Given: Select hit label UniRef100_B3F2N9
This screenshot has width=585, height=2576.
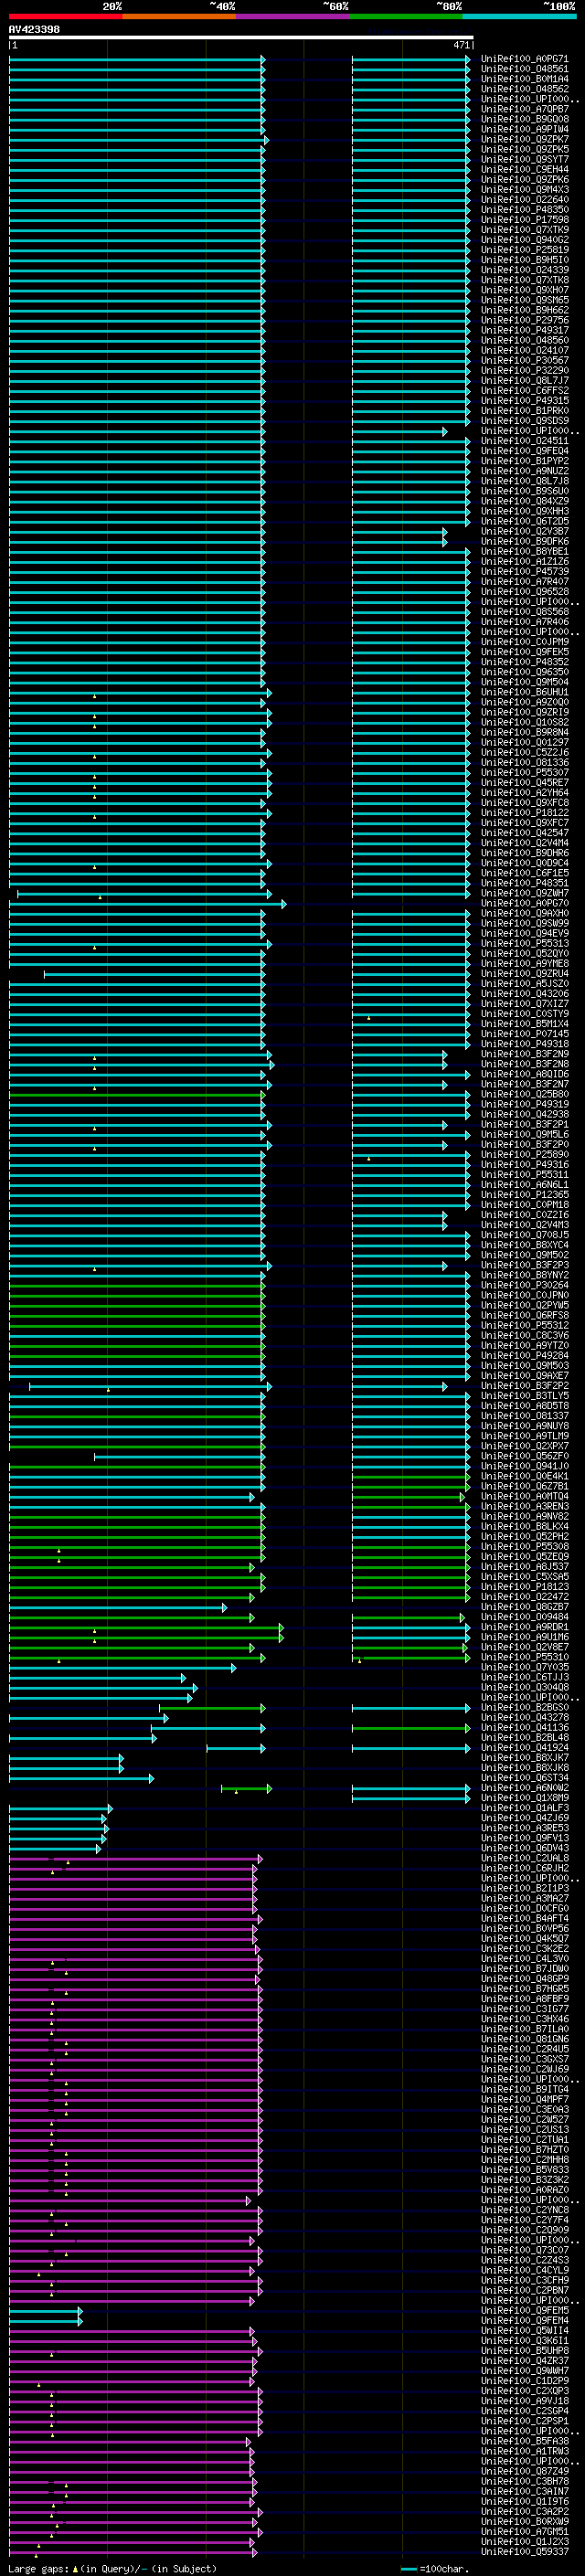Looking at the screenshot, I should tap(525, 1054).
